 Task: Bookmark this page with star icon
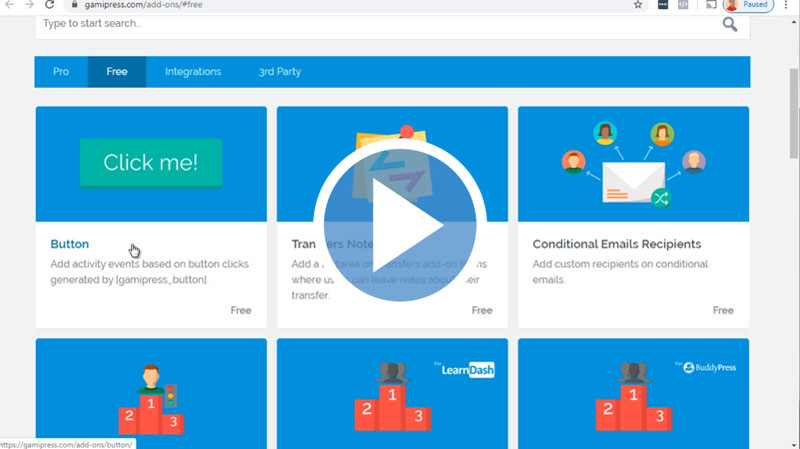pyautogui.click(x=638, y=5)
